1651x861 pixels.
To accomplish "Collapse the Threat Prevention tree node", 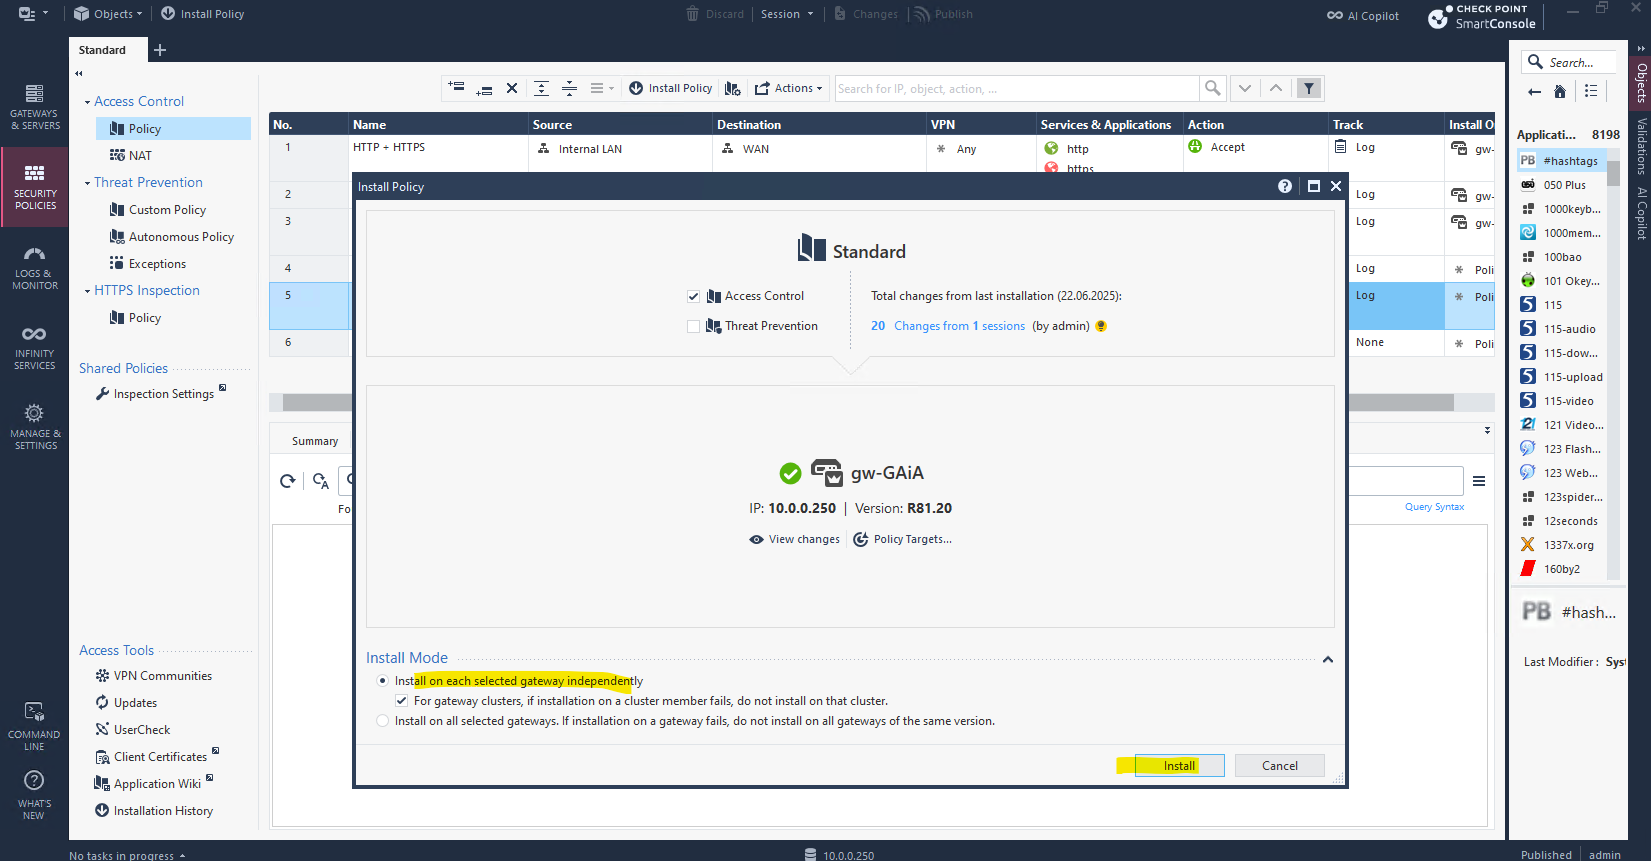I will 88,183.
